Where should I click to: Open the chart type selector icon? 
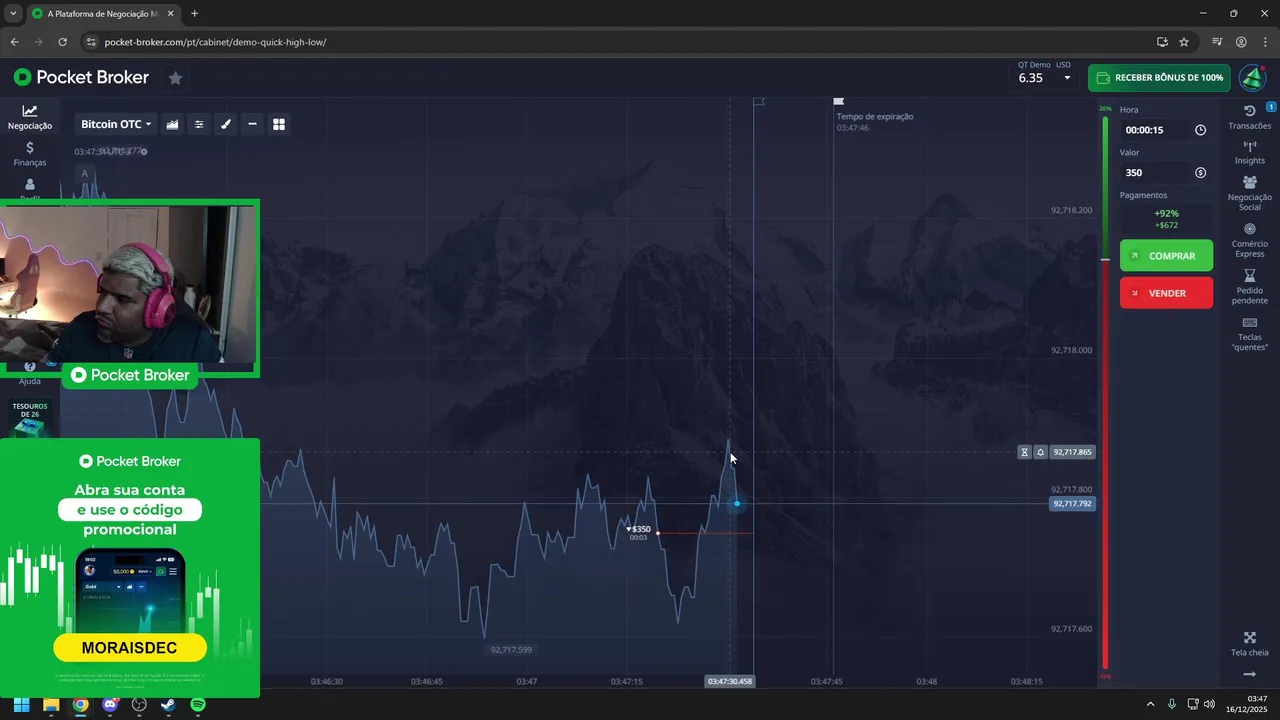click(x=172, y=124)
